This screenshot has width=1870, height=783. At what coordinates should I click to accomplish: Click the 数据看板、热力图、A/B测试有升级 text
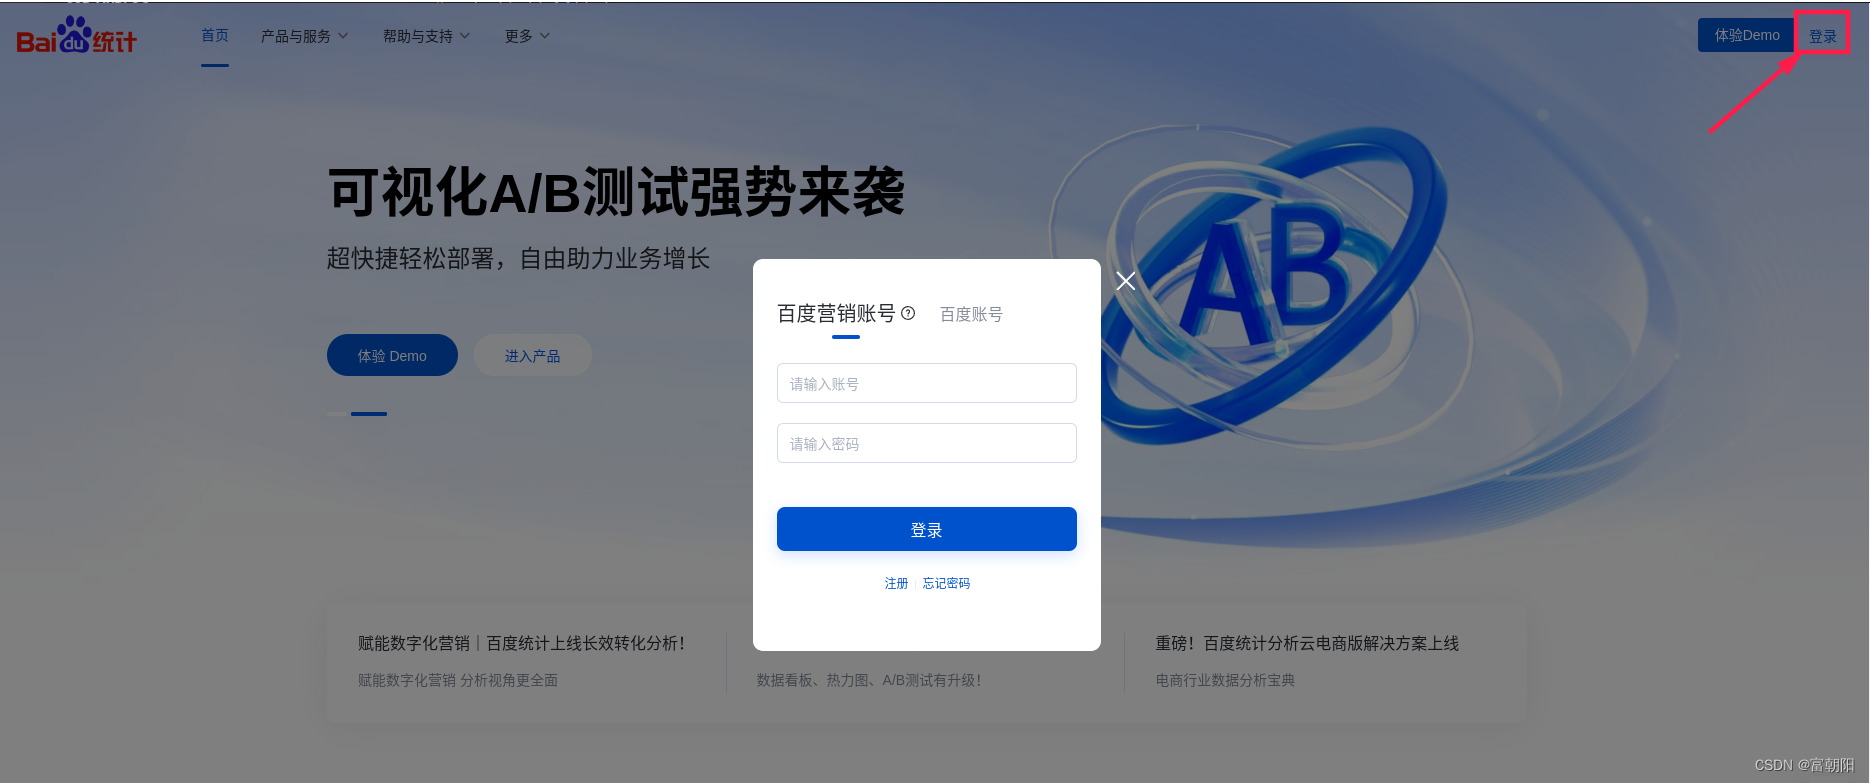868,680
